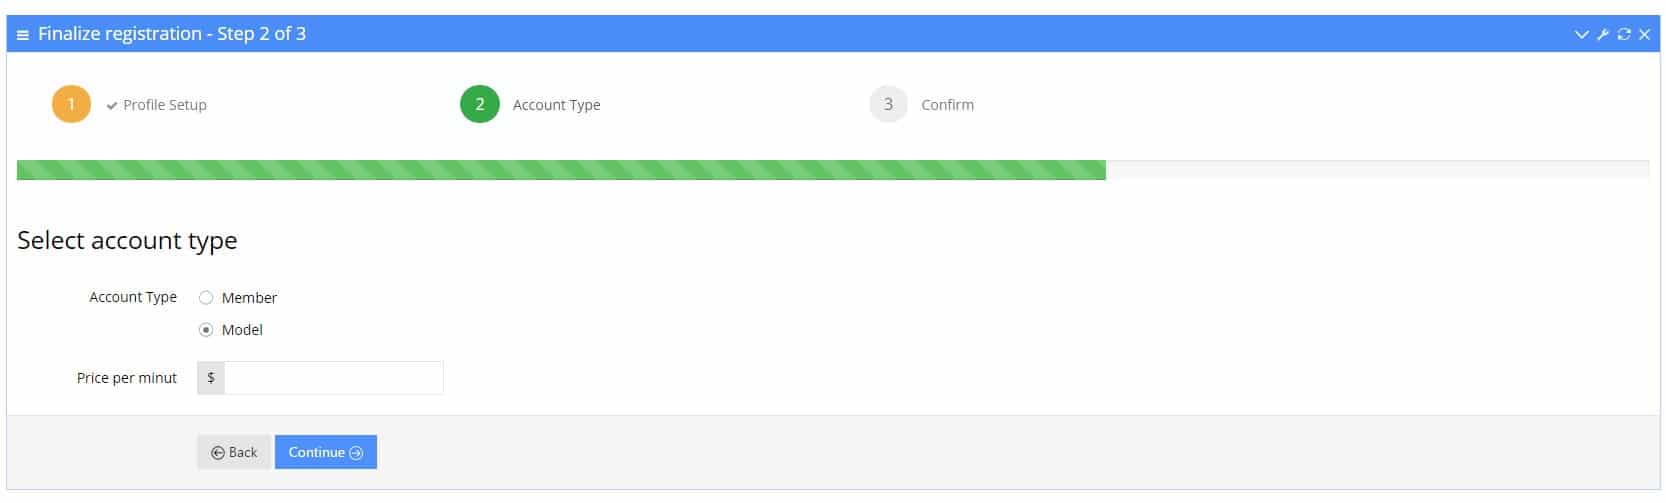Go back with the Back button
This screenshot has height=503, width=1666.
point(234,452)
